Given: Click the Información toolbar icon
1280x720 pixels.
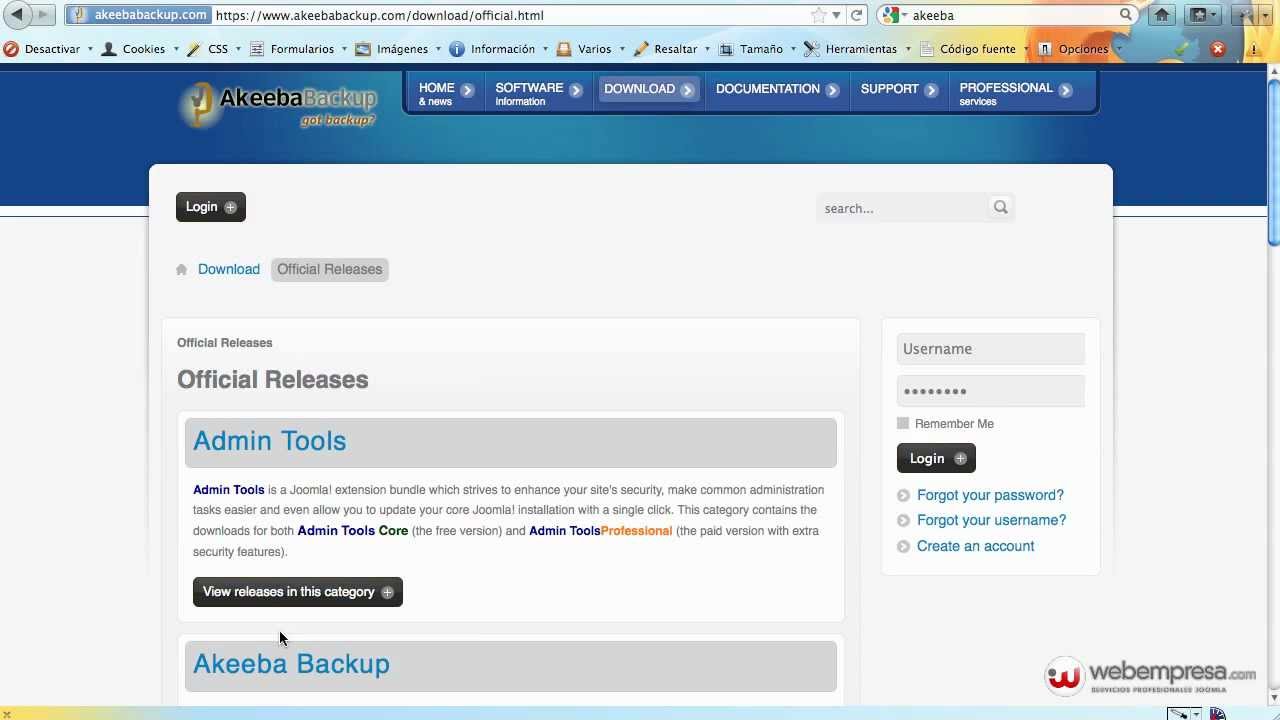Looking at the screenshot, I should coord(457,49).
